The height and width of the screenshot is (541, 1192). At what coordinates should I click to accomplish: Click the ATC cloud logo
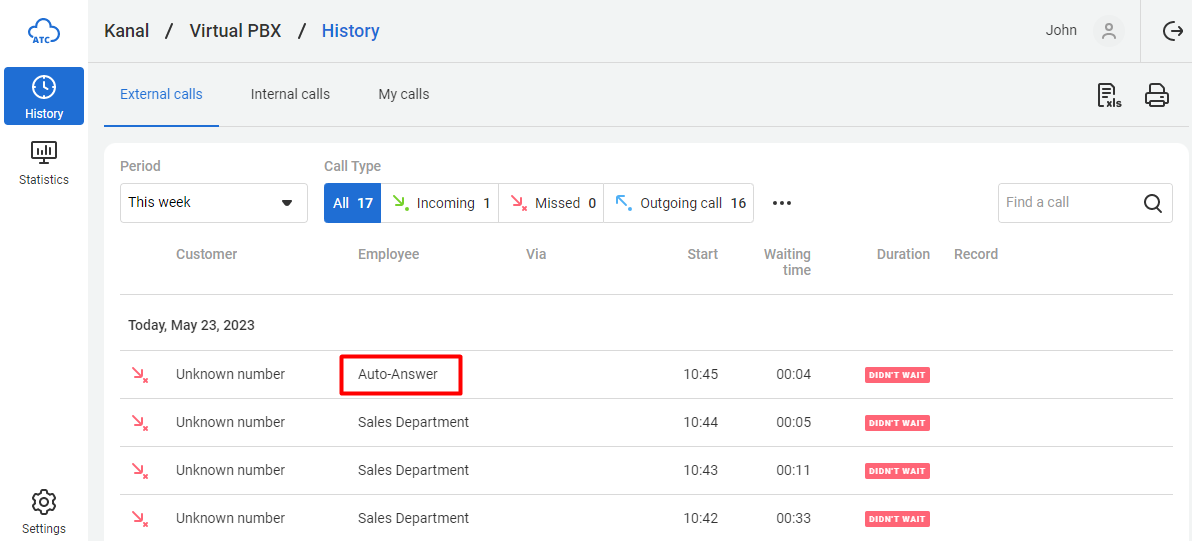44,31
